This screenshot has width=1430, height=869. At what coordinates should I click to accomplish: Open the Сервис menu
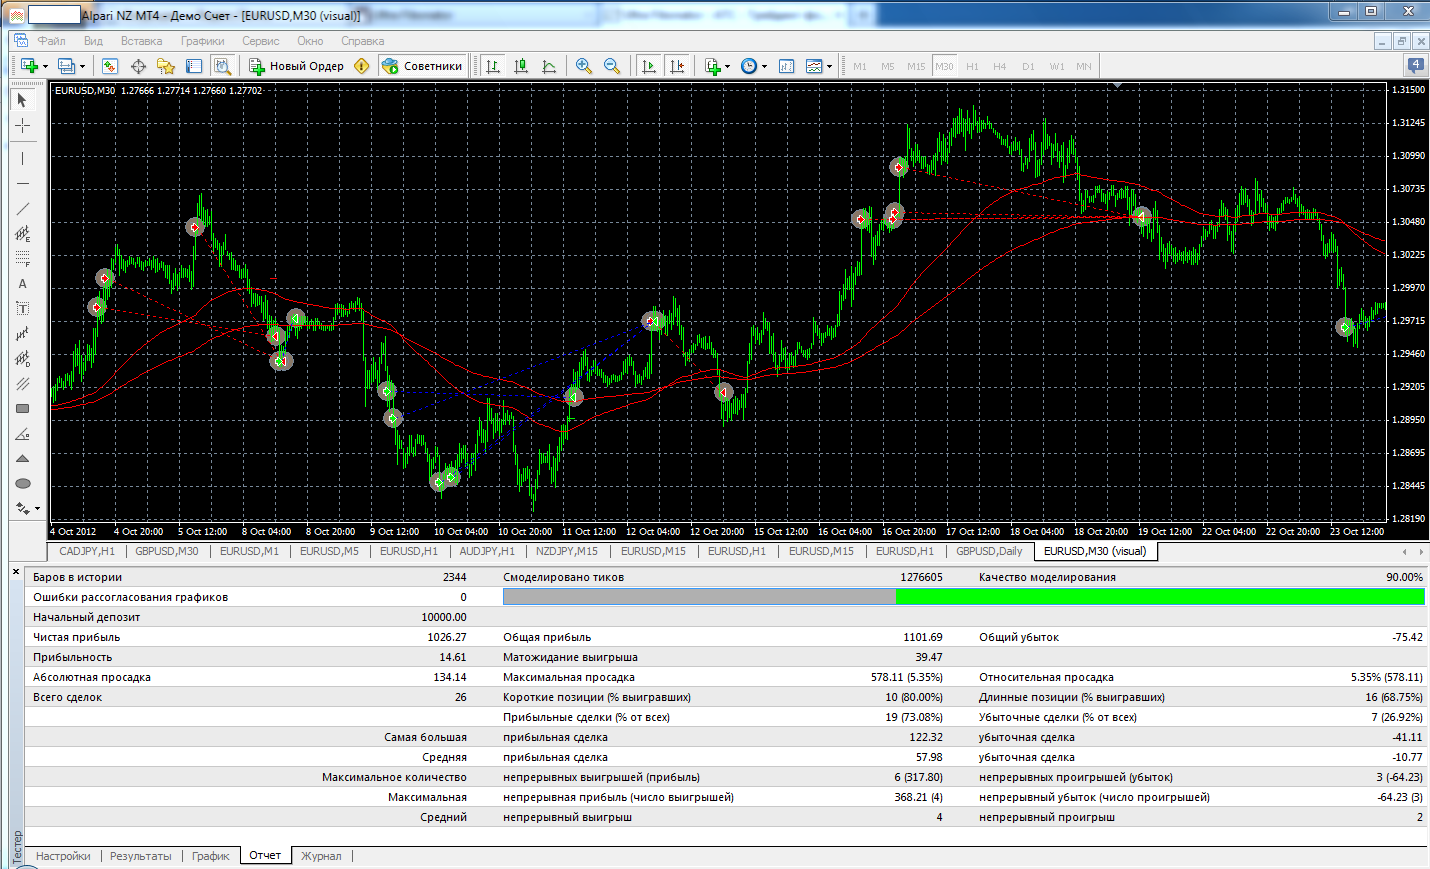coord(261,41)
